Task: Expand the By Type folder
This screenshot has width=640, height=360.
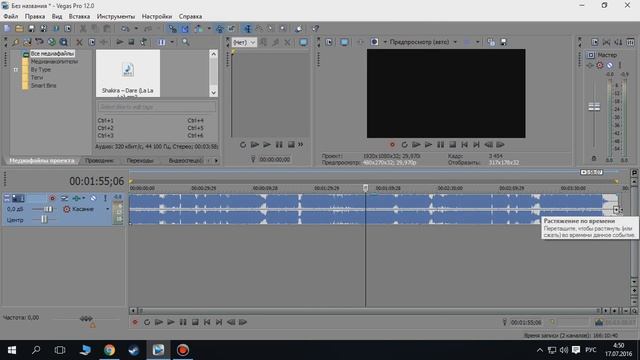Action: pyautogui.click(x=16, y=70)
